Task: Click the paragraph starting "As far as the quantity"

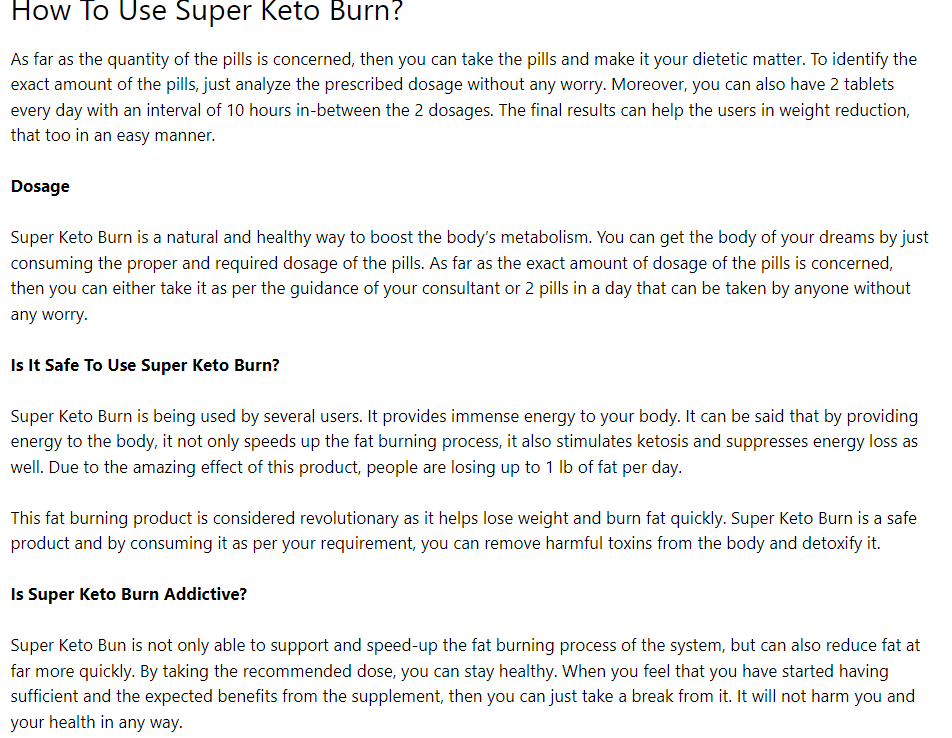Action: (464, 97)
